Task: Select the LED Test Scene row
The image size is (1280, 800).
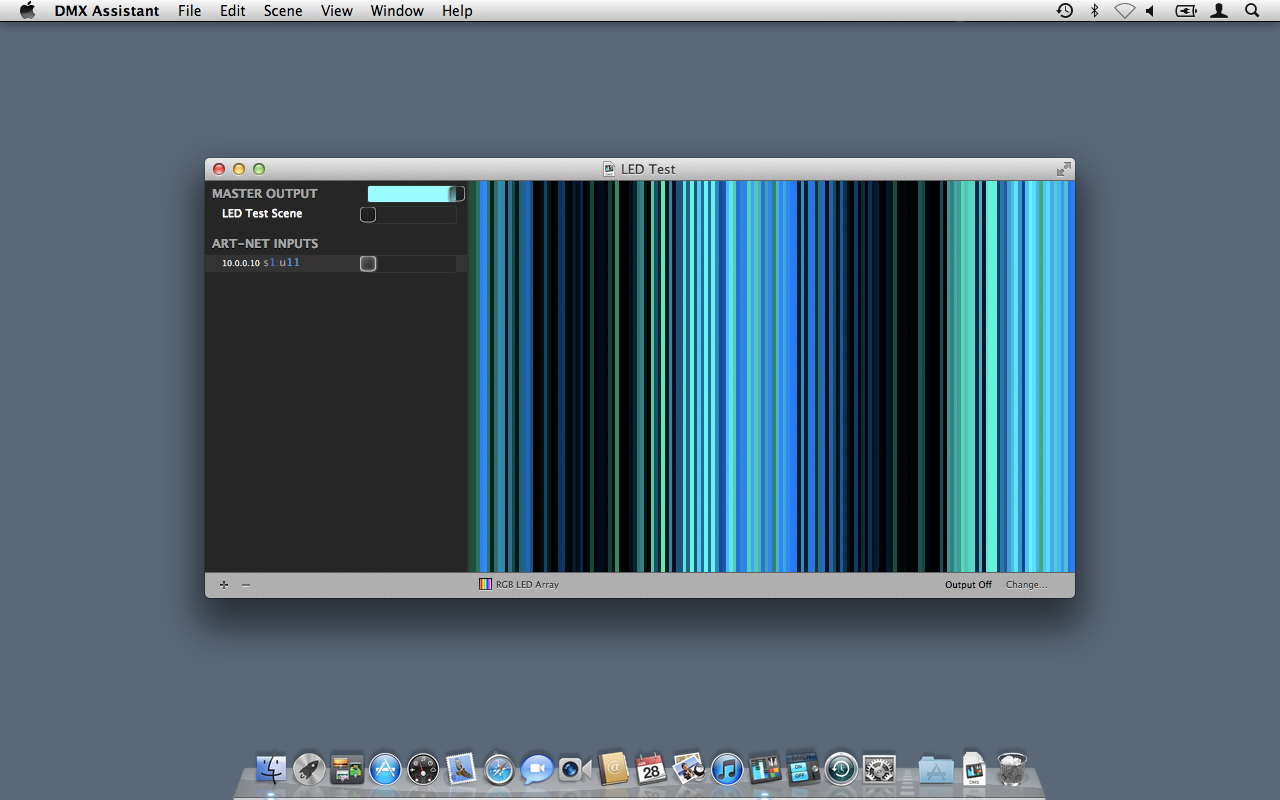Action: (262, 214)
